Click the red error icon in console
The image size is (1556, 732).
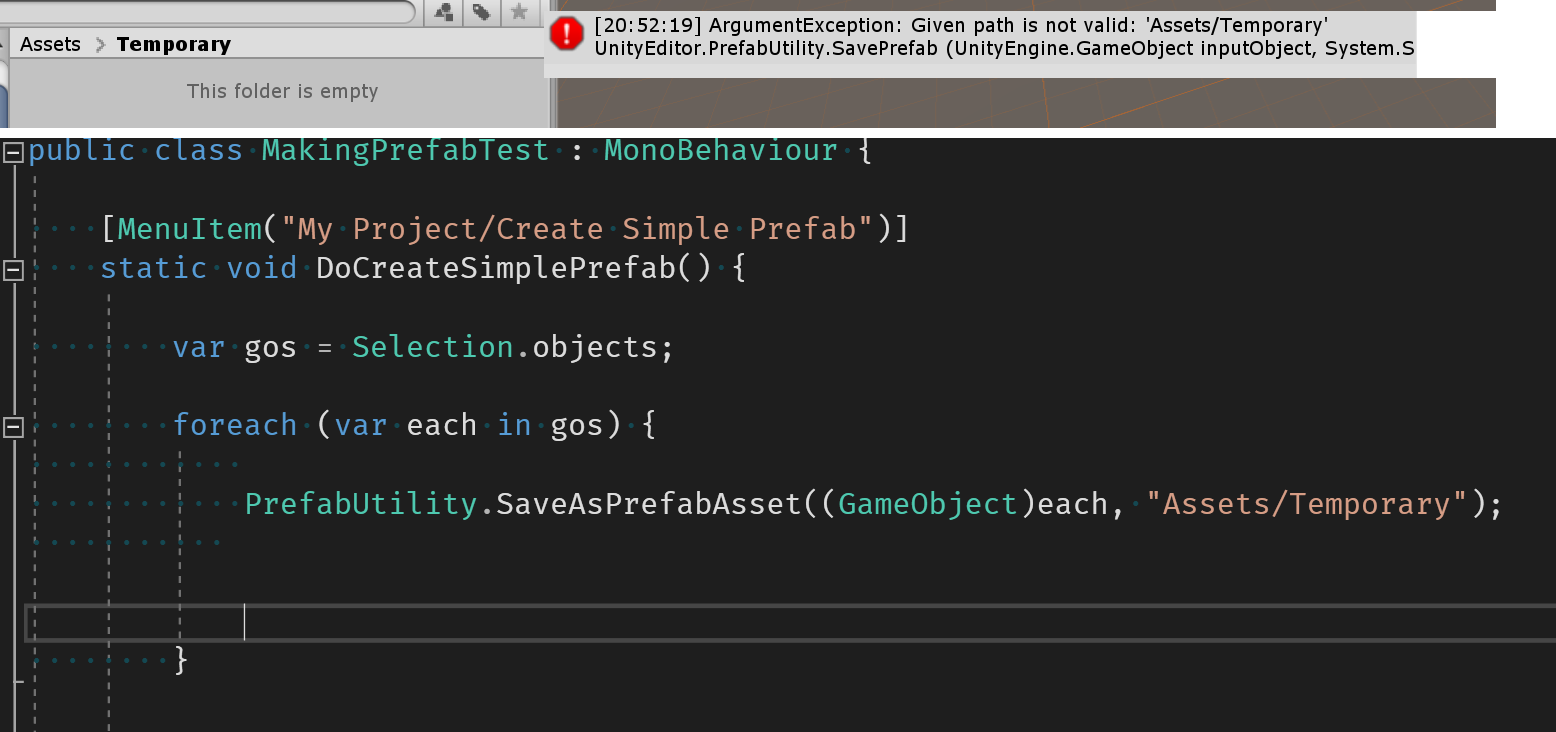click(x=567, y=34)
